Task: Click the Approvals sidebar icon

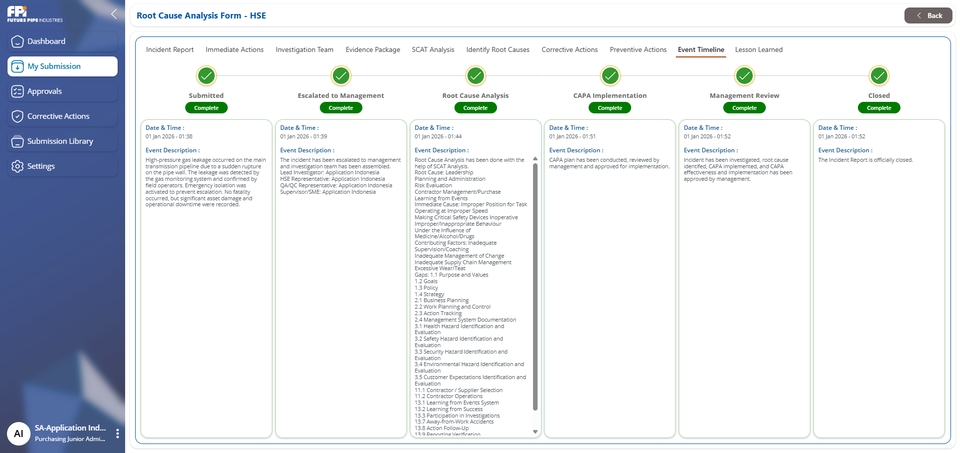Action: (17, 91)
